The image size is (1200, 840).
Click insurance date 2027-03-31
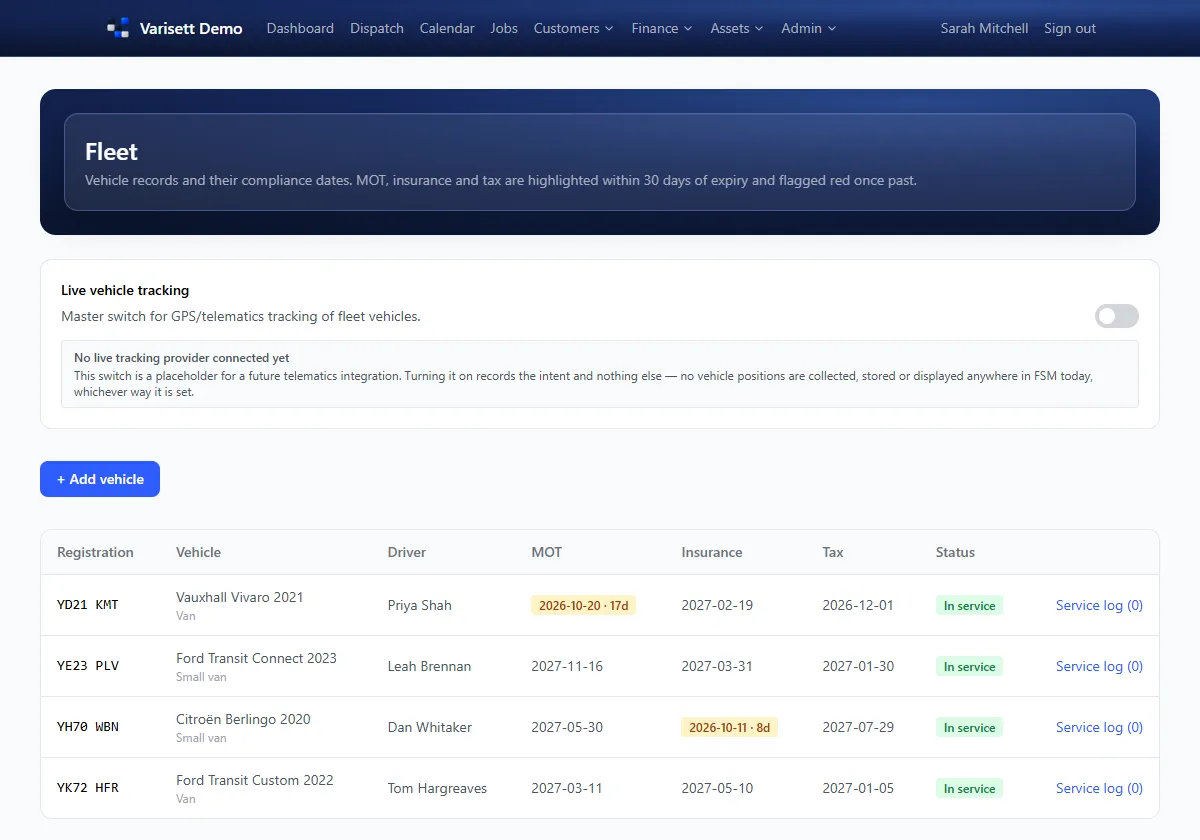(717, 666)
